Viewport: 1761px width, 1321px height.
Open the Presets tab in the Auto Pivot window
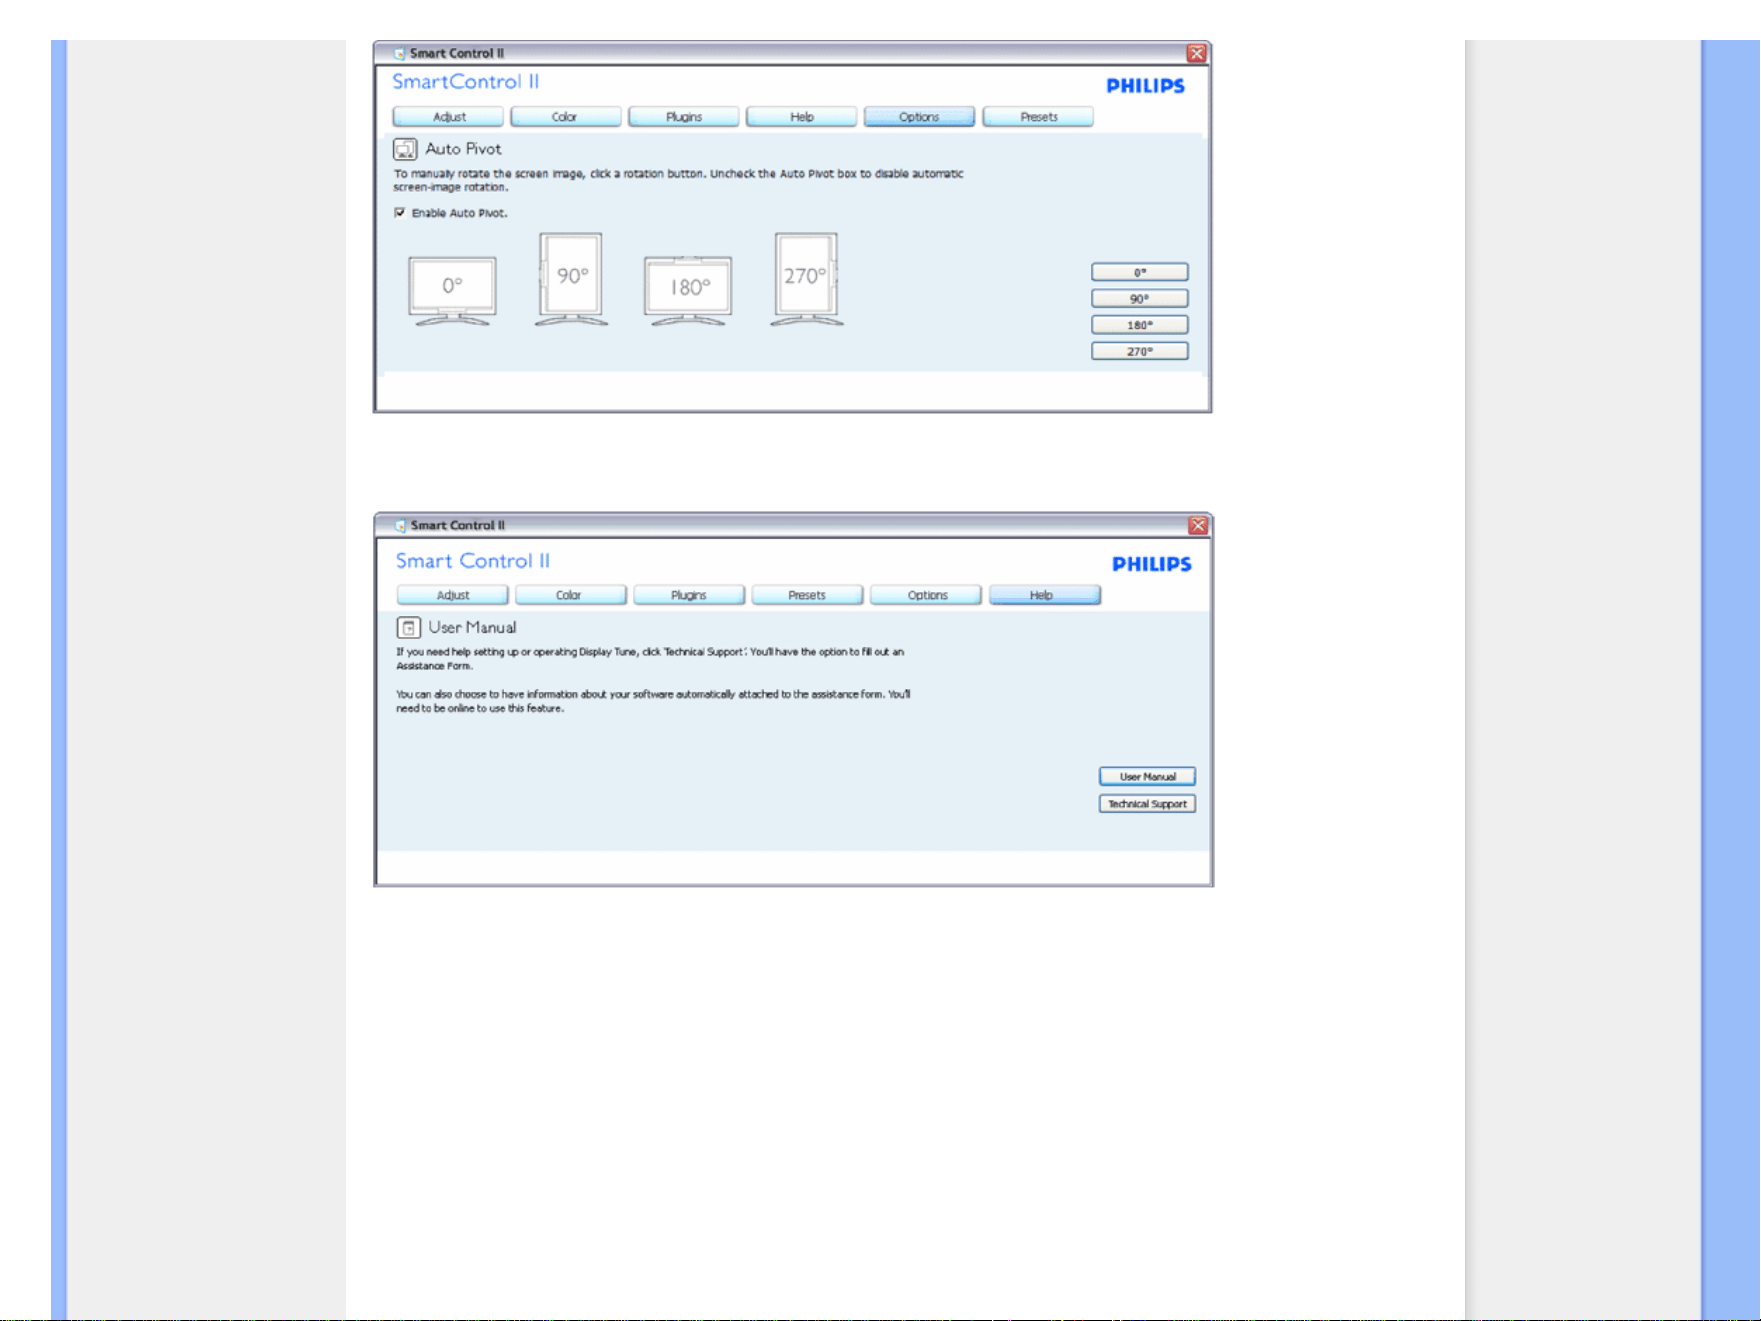point(1038,117)
